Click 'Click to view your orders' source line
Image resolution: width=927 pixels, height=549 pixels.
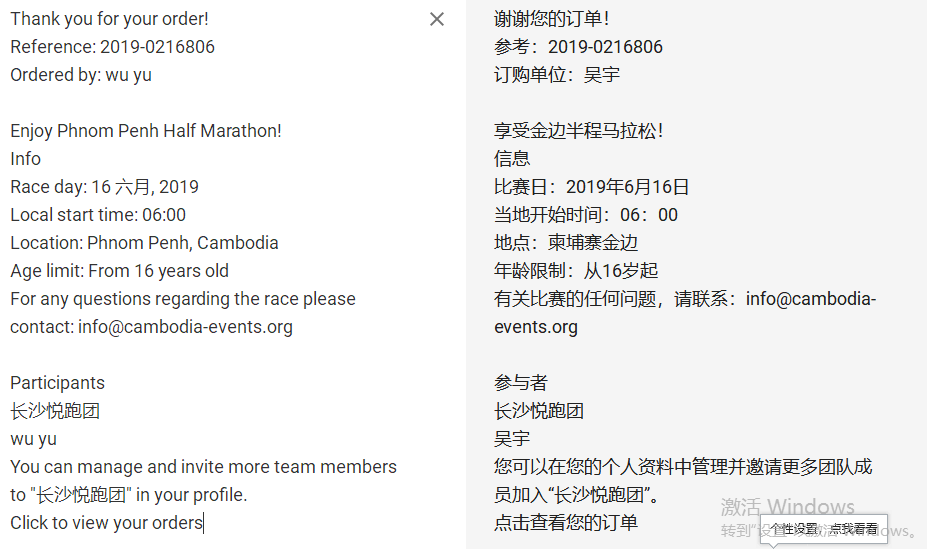106,523
